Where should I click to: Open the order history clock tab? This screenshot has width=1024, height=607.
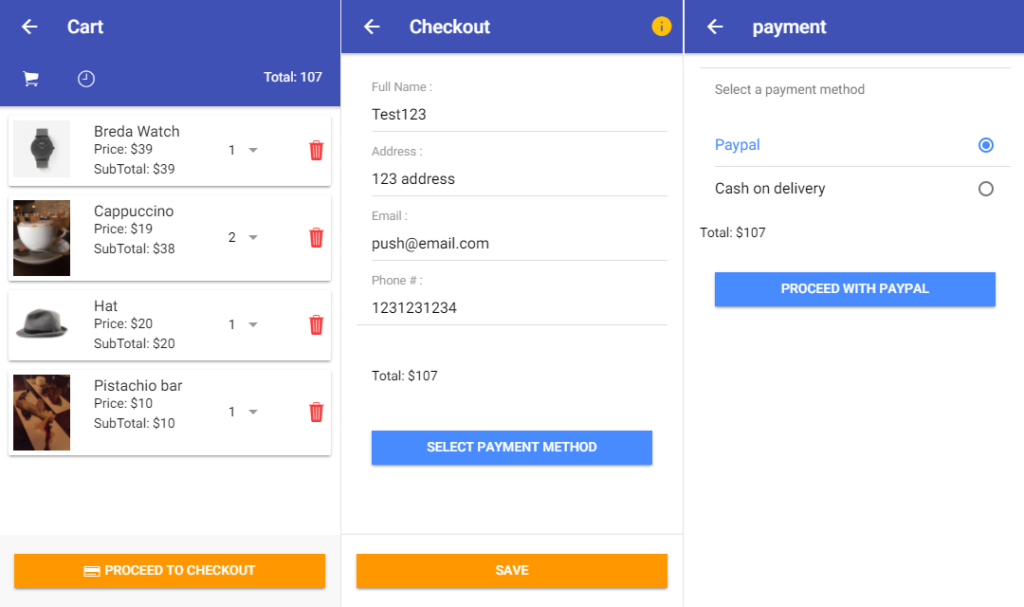pos(86,79)
